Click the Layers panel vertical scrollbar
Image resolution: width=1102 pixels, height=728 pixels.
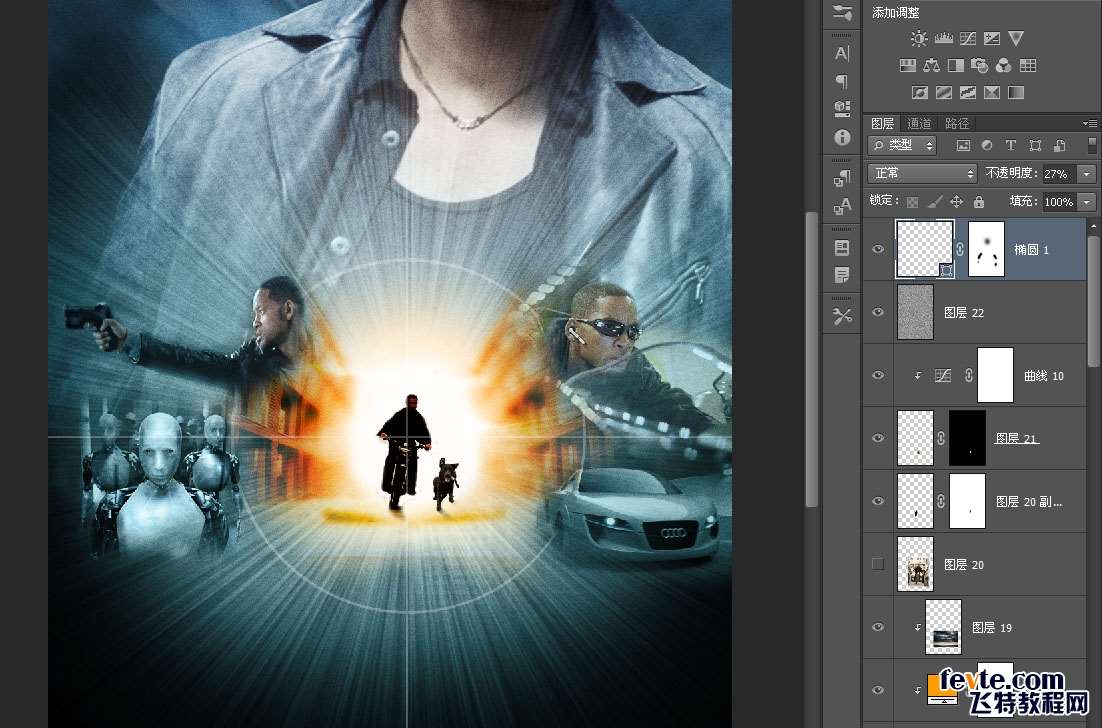[x=1093, y=302]
